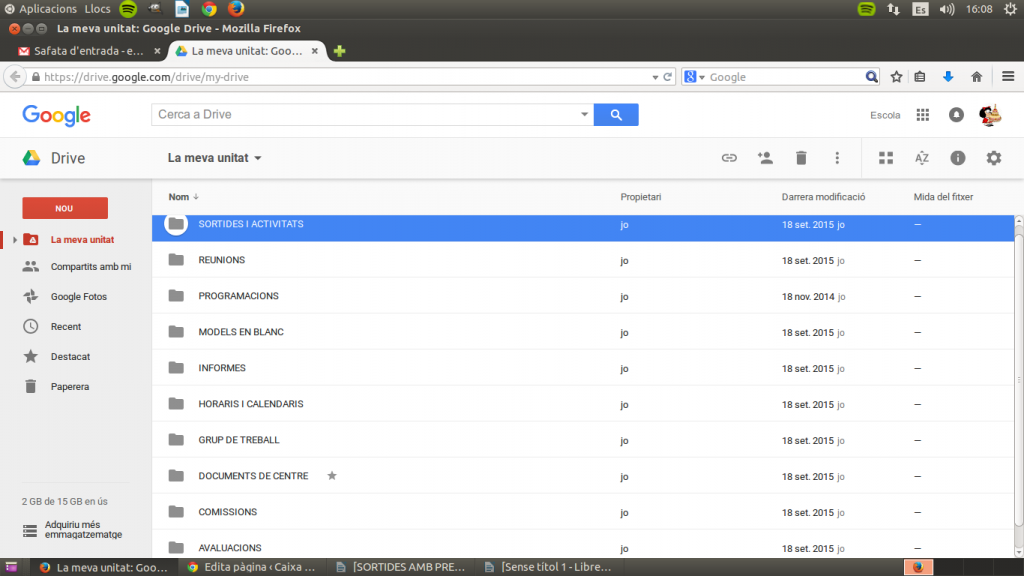Image resolution: width=1024 pixels, height=576 pixels.
Task: Click the share with people icon
Action: click(x=765, y=158)
